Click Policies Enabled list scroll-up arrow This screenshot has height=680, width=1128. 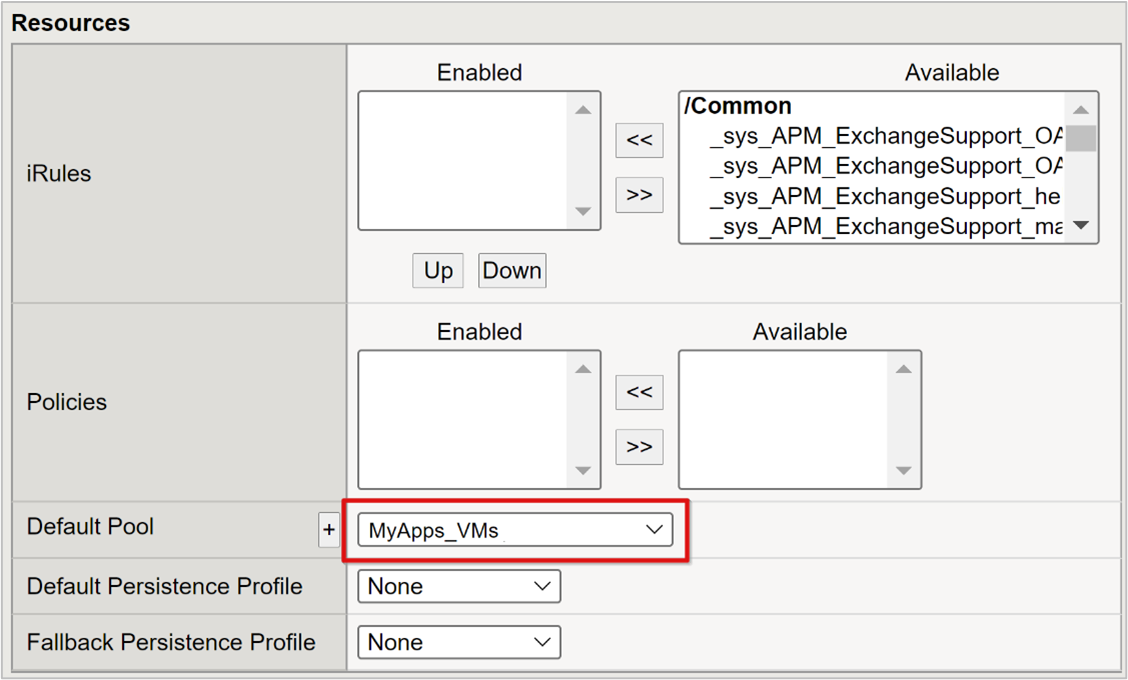583,369
